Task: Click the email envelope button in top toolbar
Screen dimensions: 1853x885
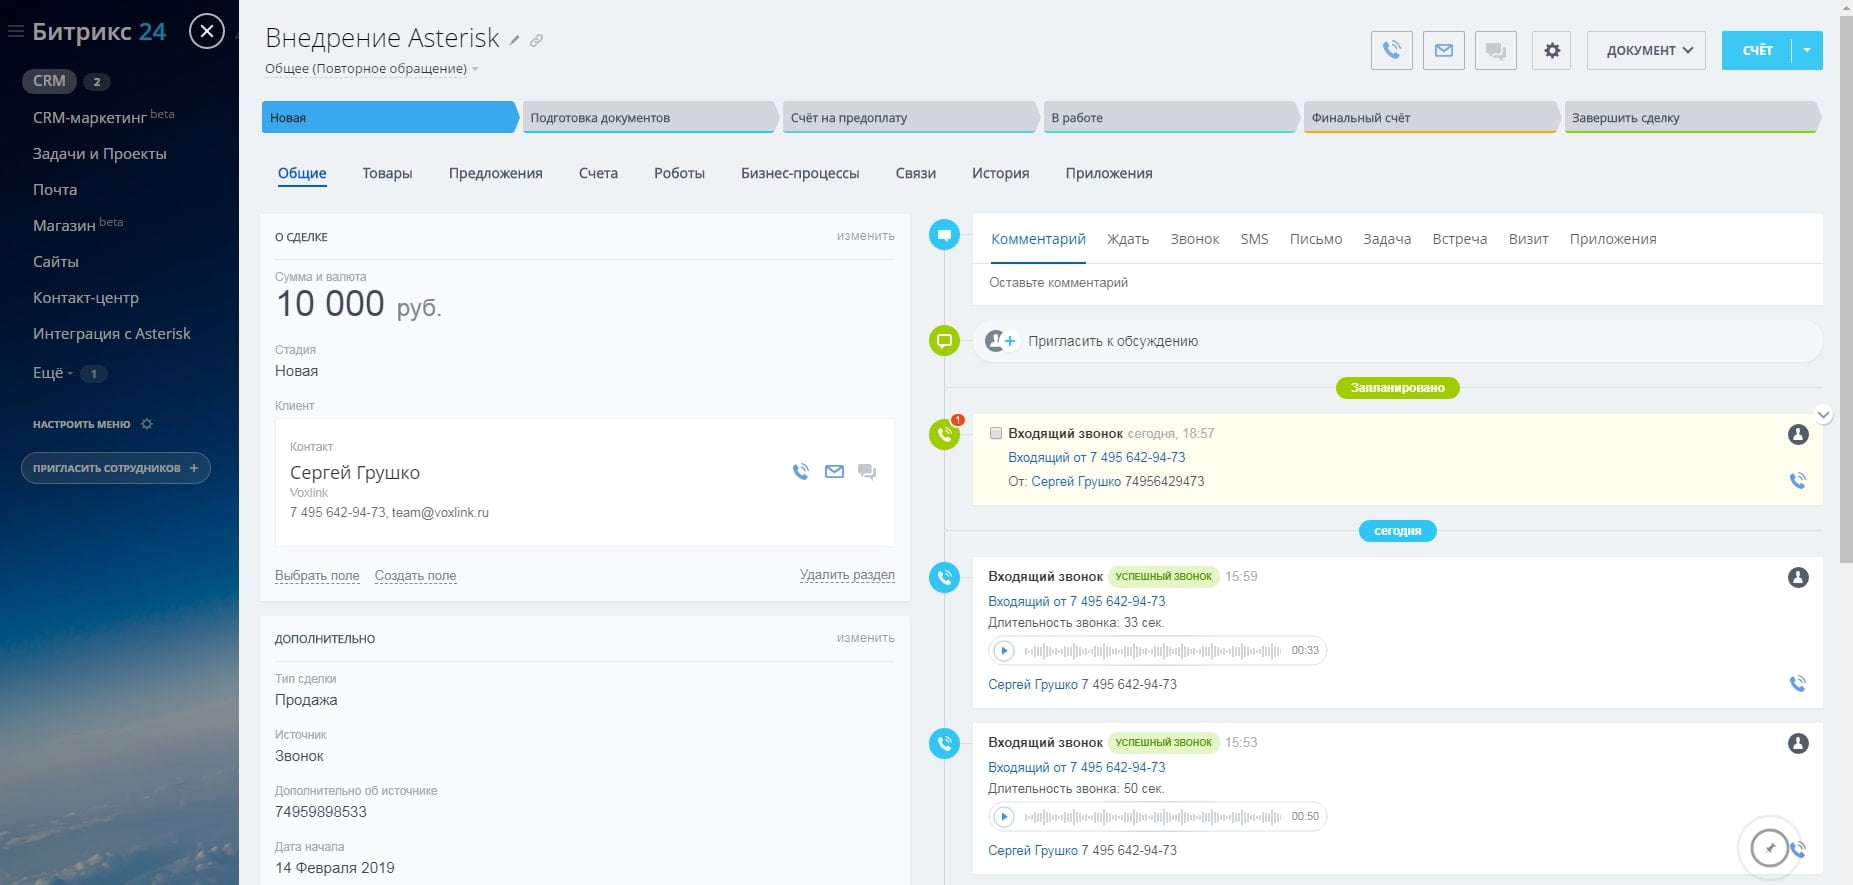Action: [1443, 50]
